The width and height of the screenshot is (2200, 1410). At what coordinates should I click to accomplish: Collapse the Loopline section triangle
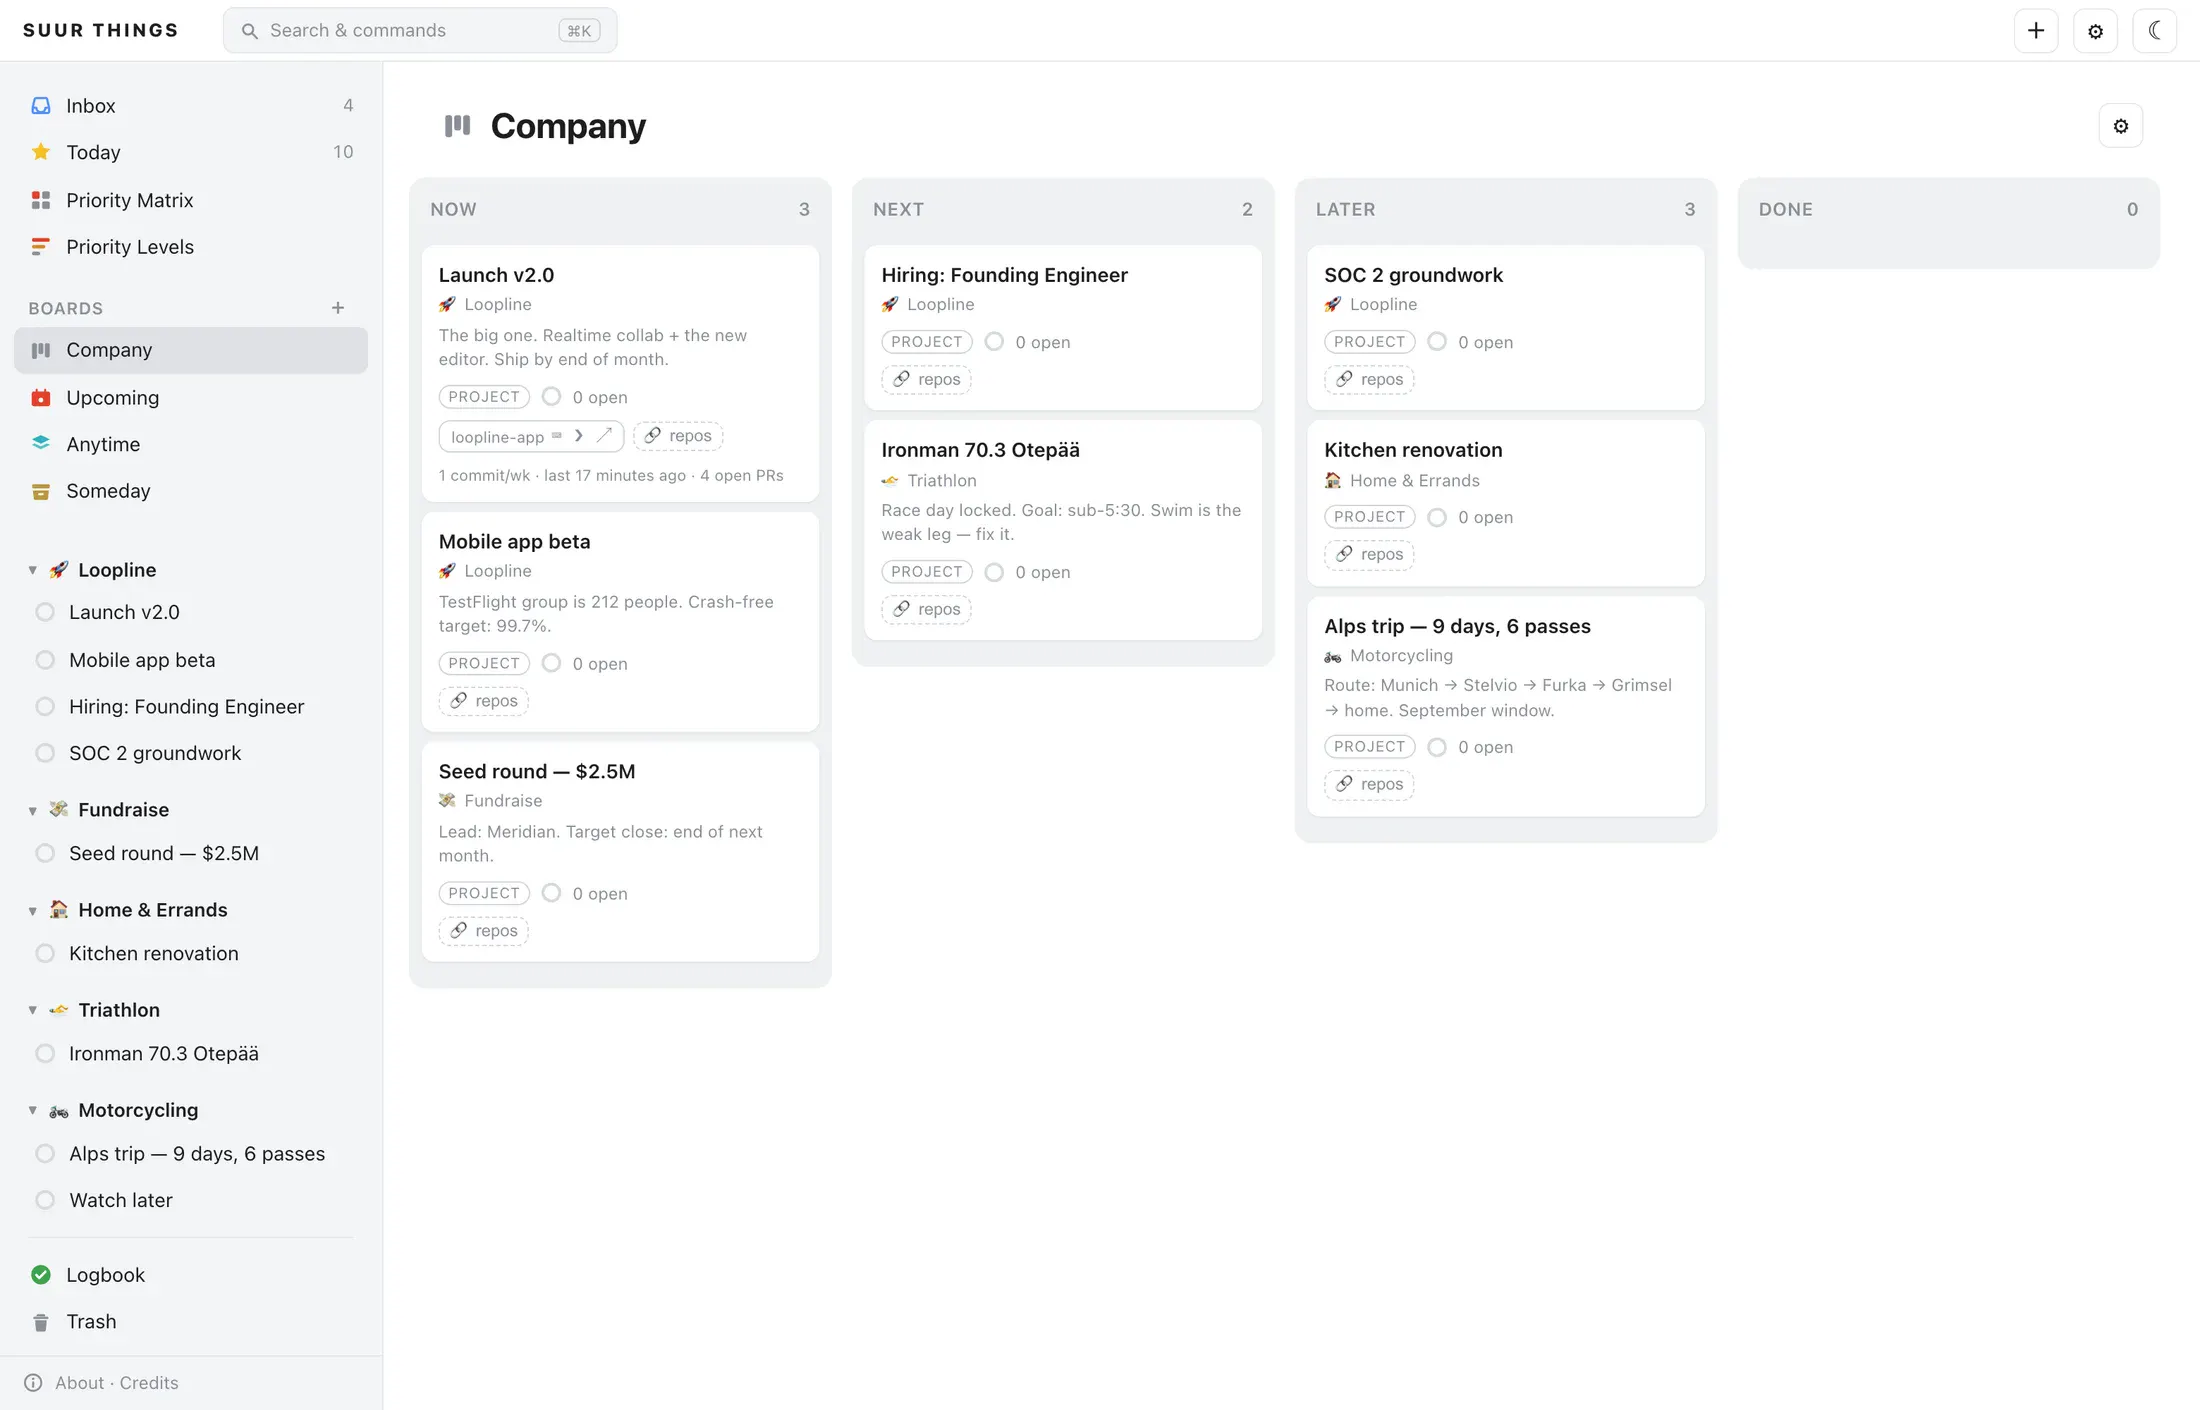[x=32, y=570]
